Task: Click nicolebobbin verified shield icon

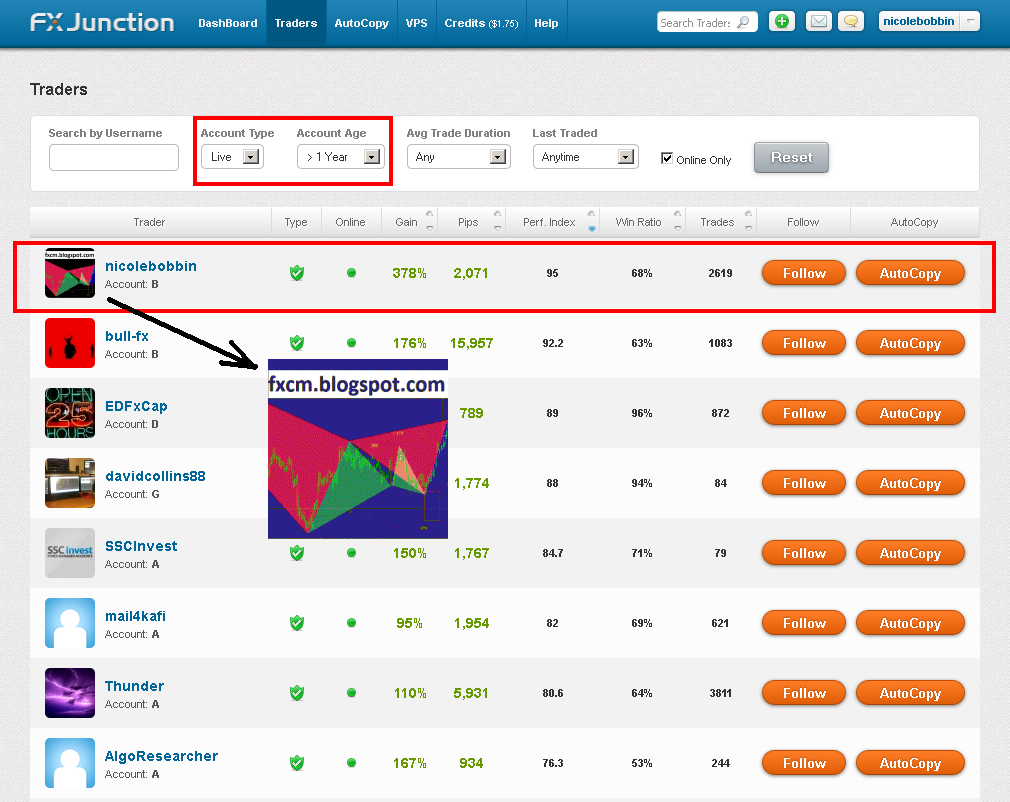Action: coord(296,273)
